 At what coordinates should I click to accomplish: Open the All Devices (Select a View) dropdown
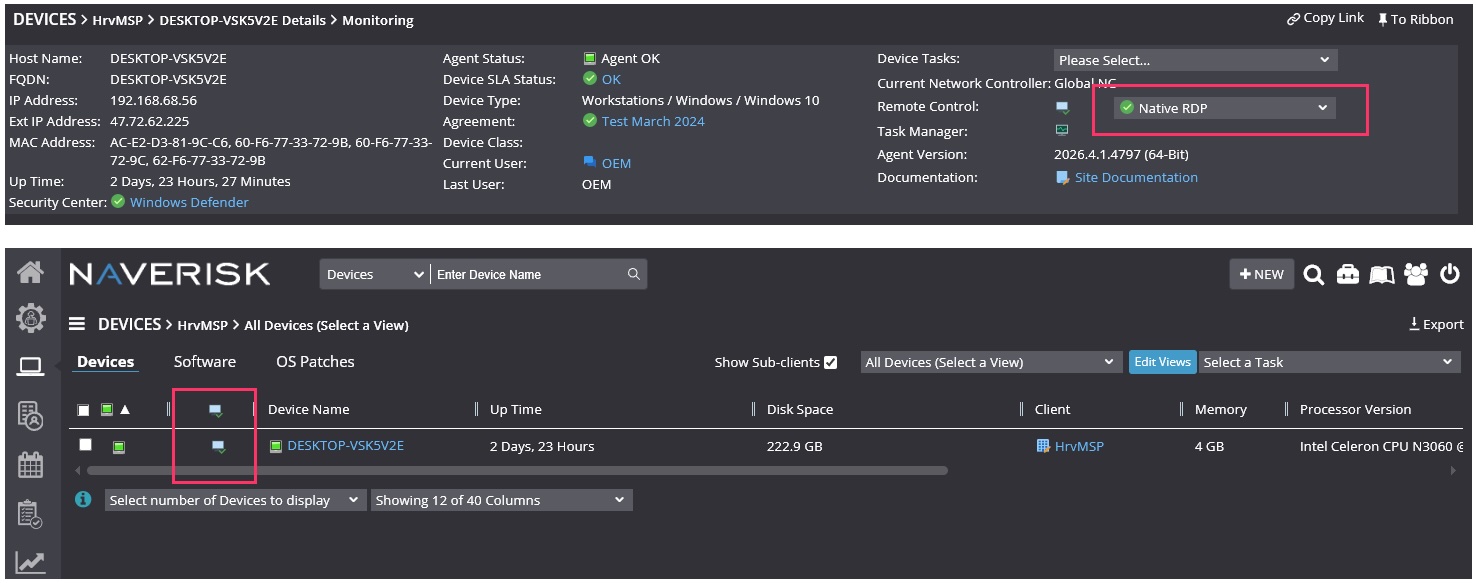(991, 362)
